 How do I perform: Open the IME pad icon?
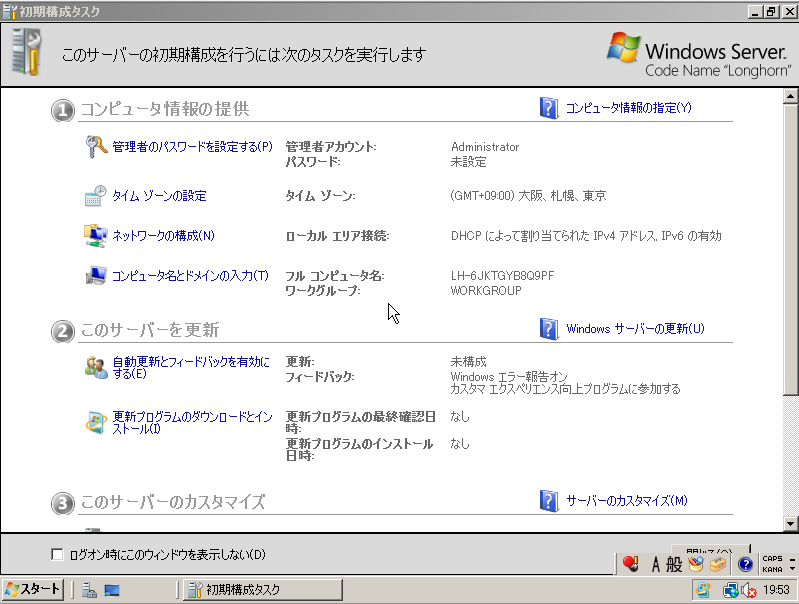696,564
